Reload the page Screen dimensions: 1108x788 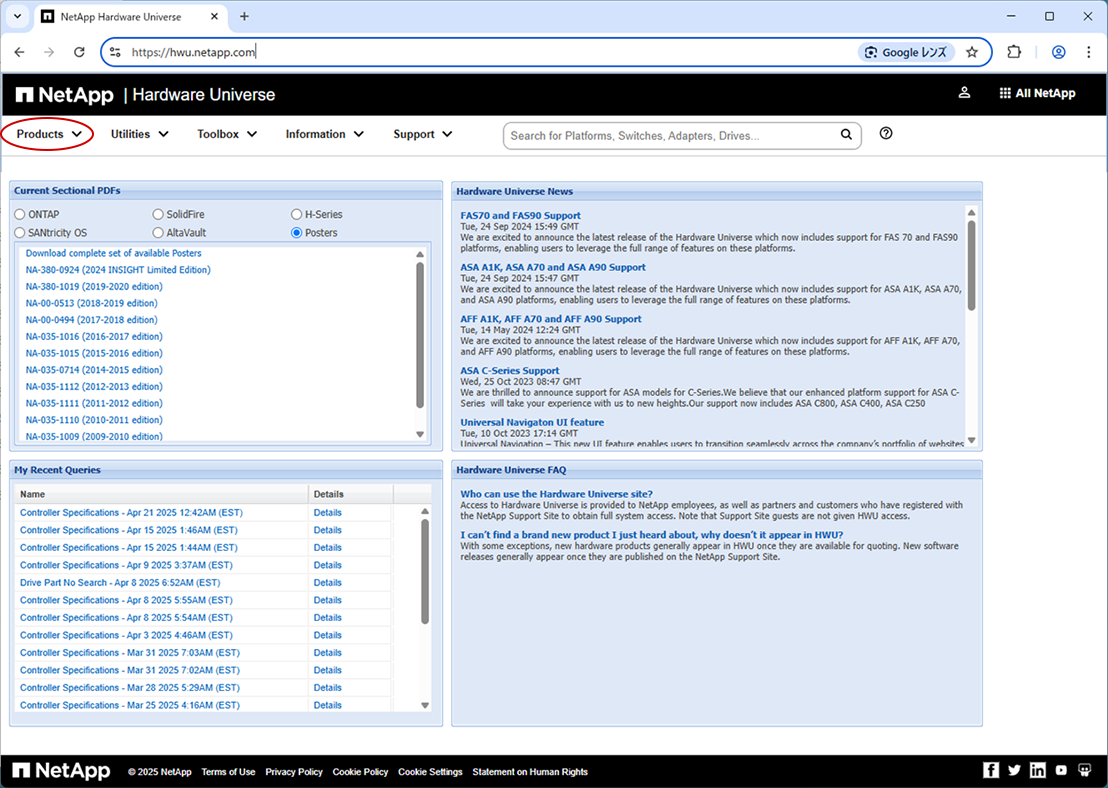(x=79, y=52)
